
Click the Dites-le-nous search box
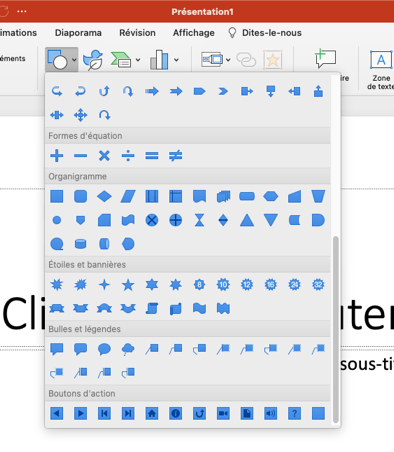pyautogui.click(x=265, y=33)
